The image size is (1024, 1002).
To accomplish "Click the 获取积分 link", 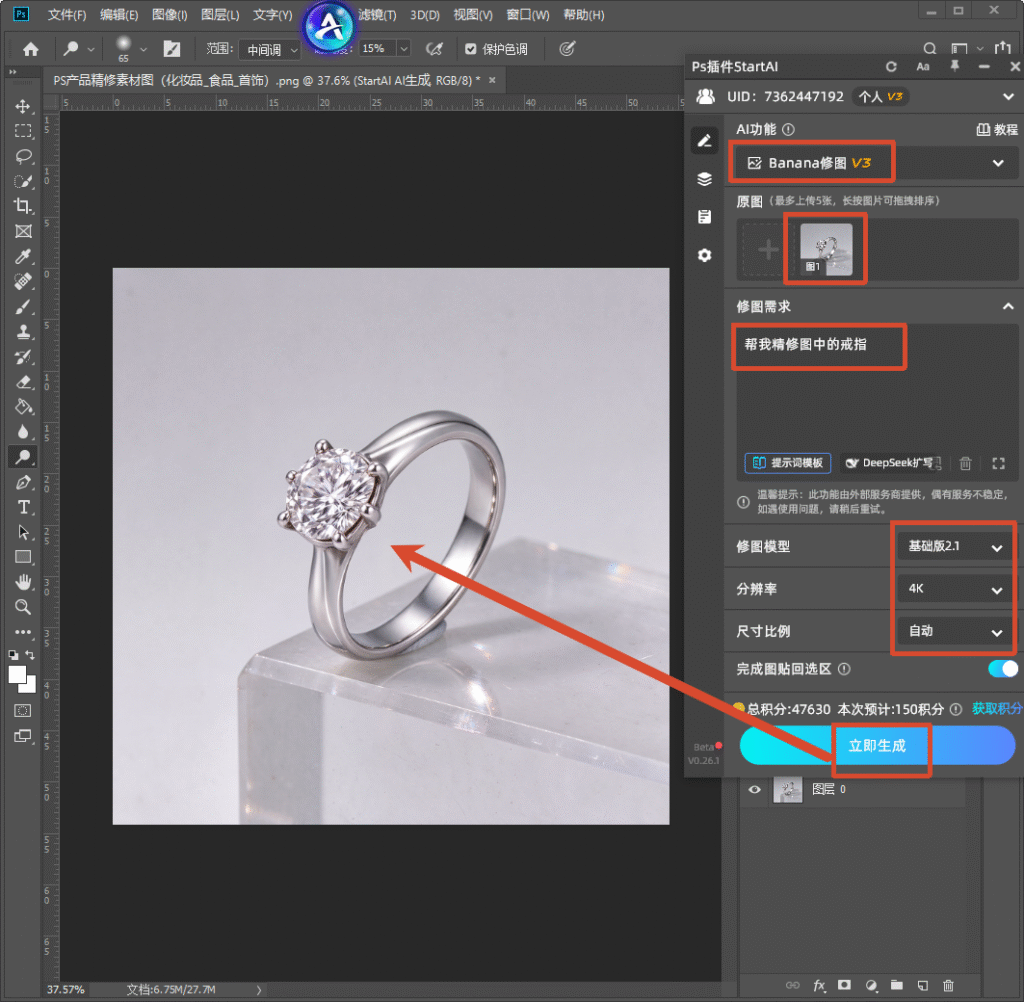I will coord(997,709).
